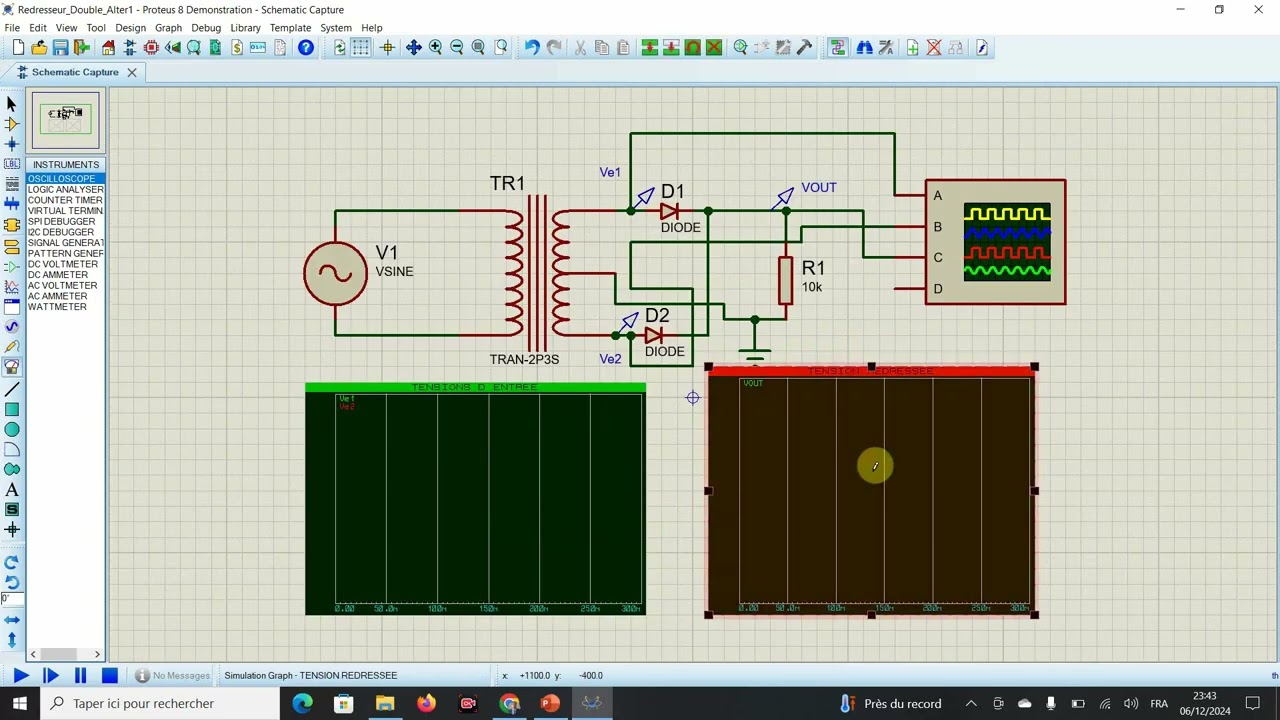
Task: Pause the running simulation
Action: pos(80,675)
